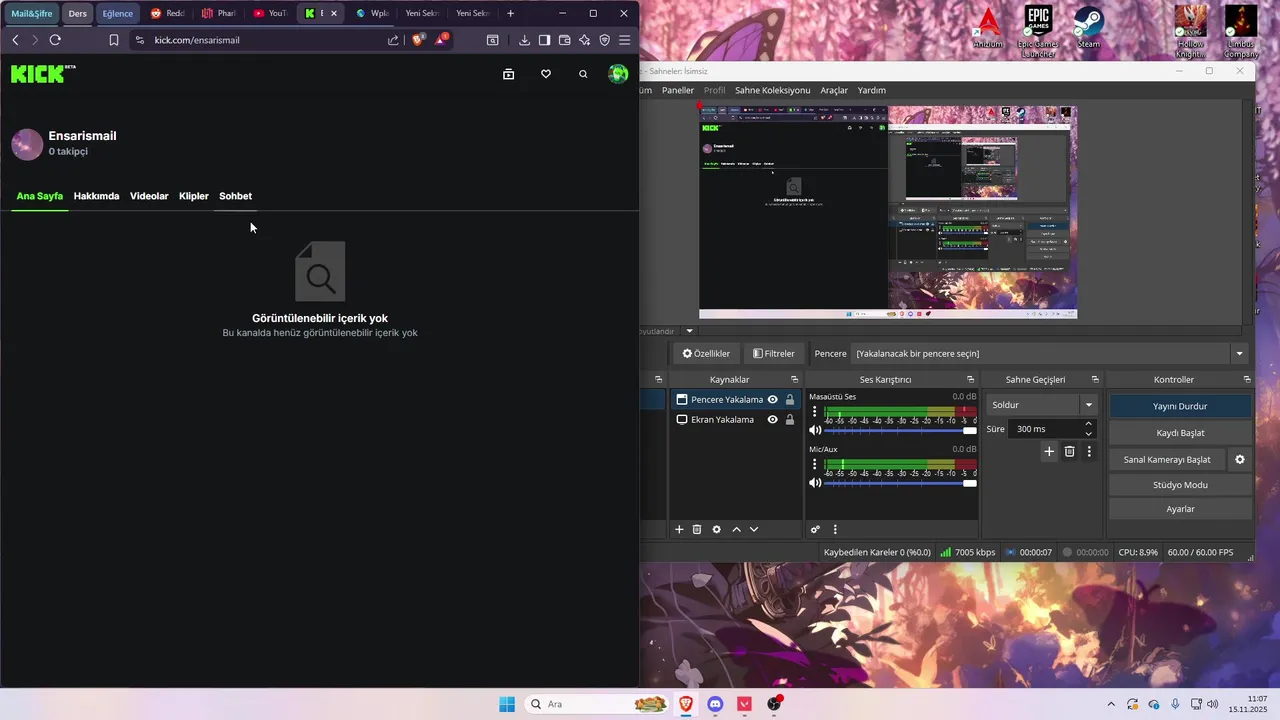
Task: Open the Brave Rewards triangle icon
Action: click(441, 40)
